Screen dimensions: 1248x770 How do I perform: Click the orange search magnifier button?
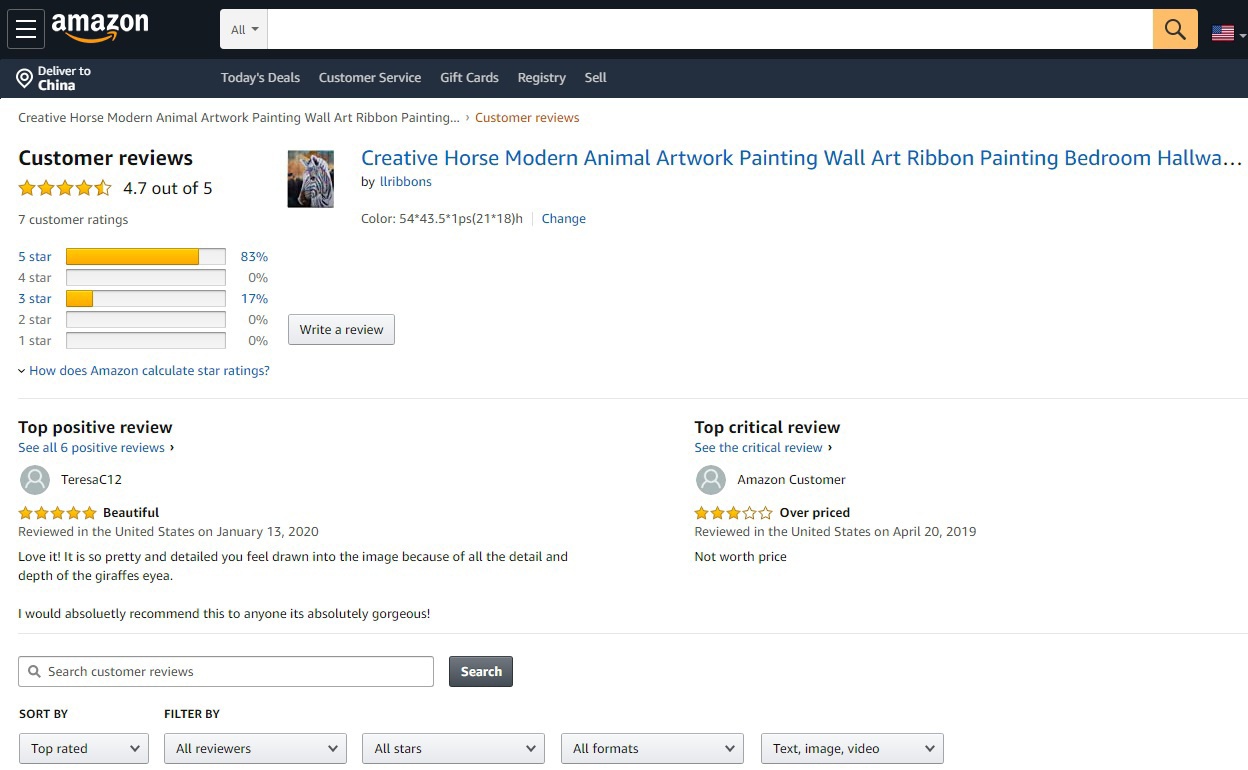1175,30
